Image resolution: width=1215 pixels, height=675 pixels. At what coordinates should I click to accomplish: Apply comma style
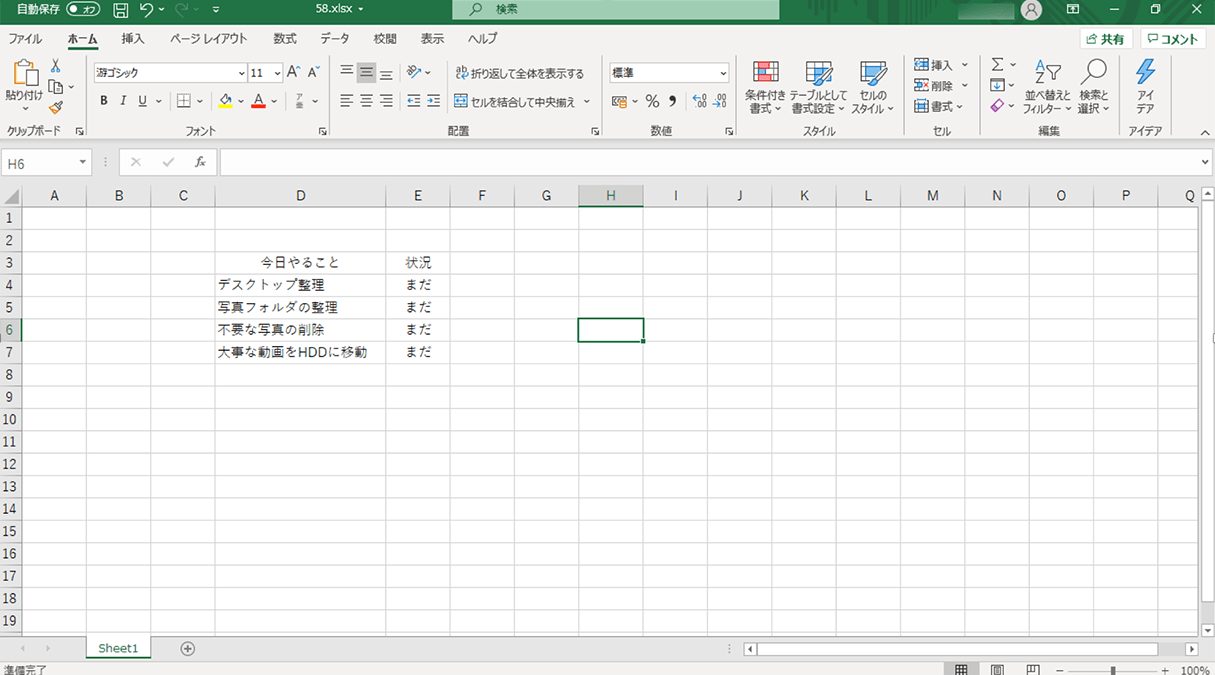(672, 101)
